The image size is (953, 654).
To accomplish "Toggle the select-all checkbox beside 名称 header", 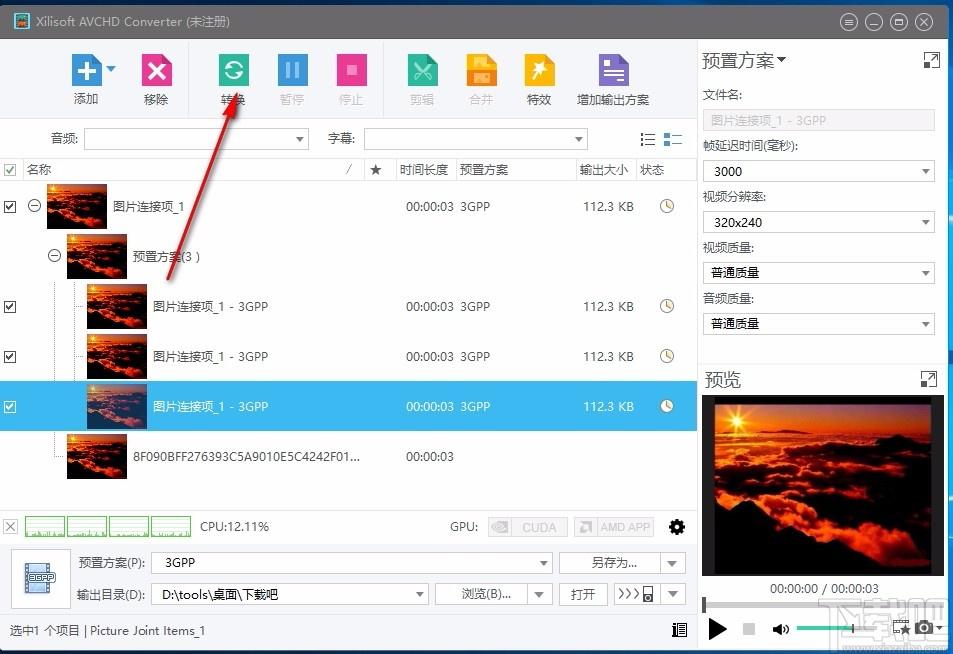I will pos(10,170).
